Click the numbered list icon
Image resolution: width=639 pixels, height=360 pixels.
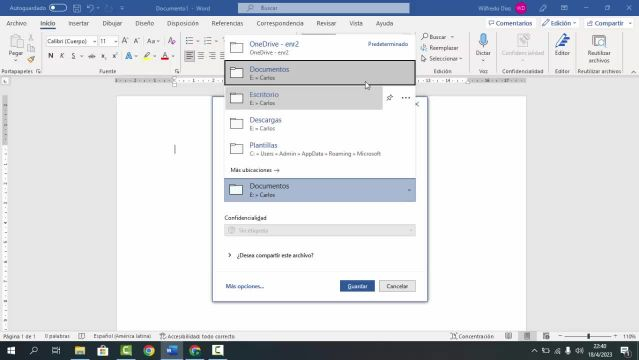[x=208, y=41]
